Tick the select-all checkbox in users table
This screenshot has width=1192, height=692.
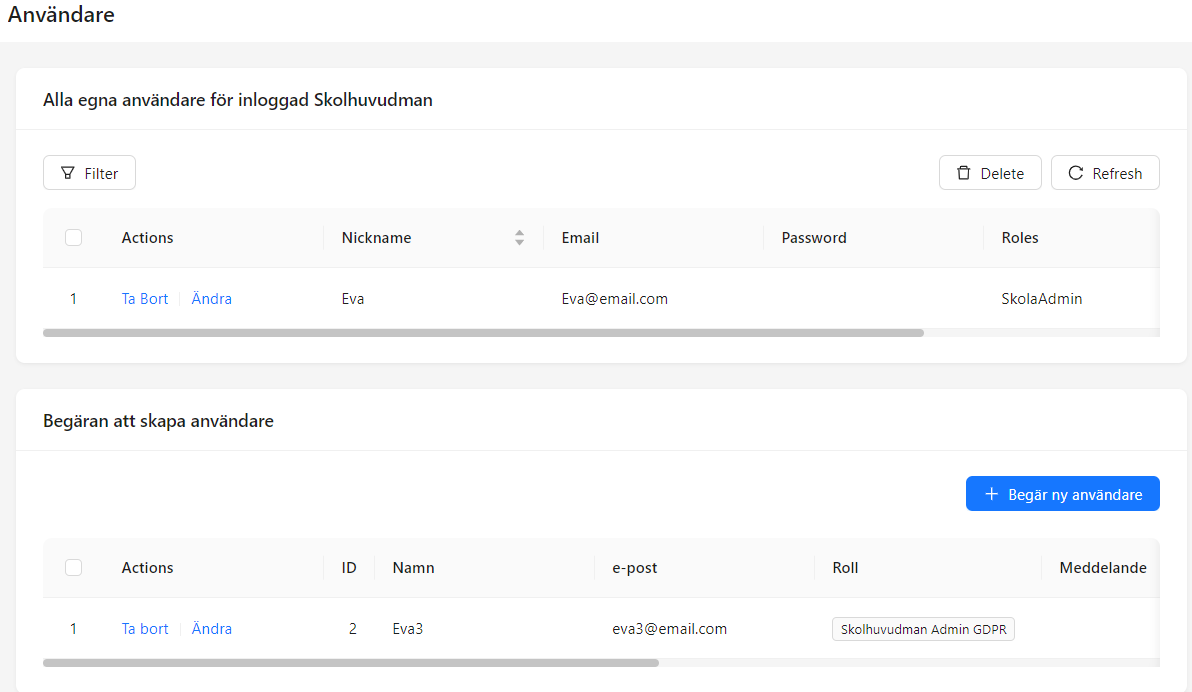click(x=74, y=238)
